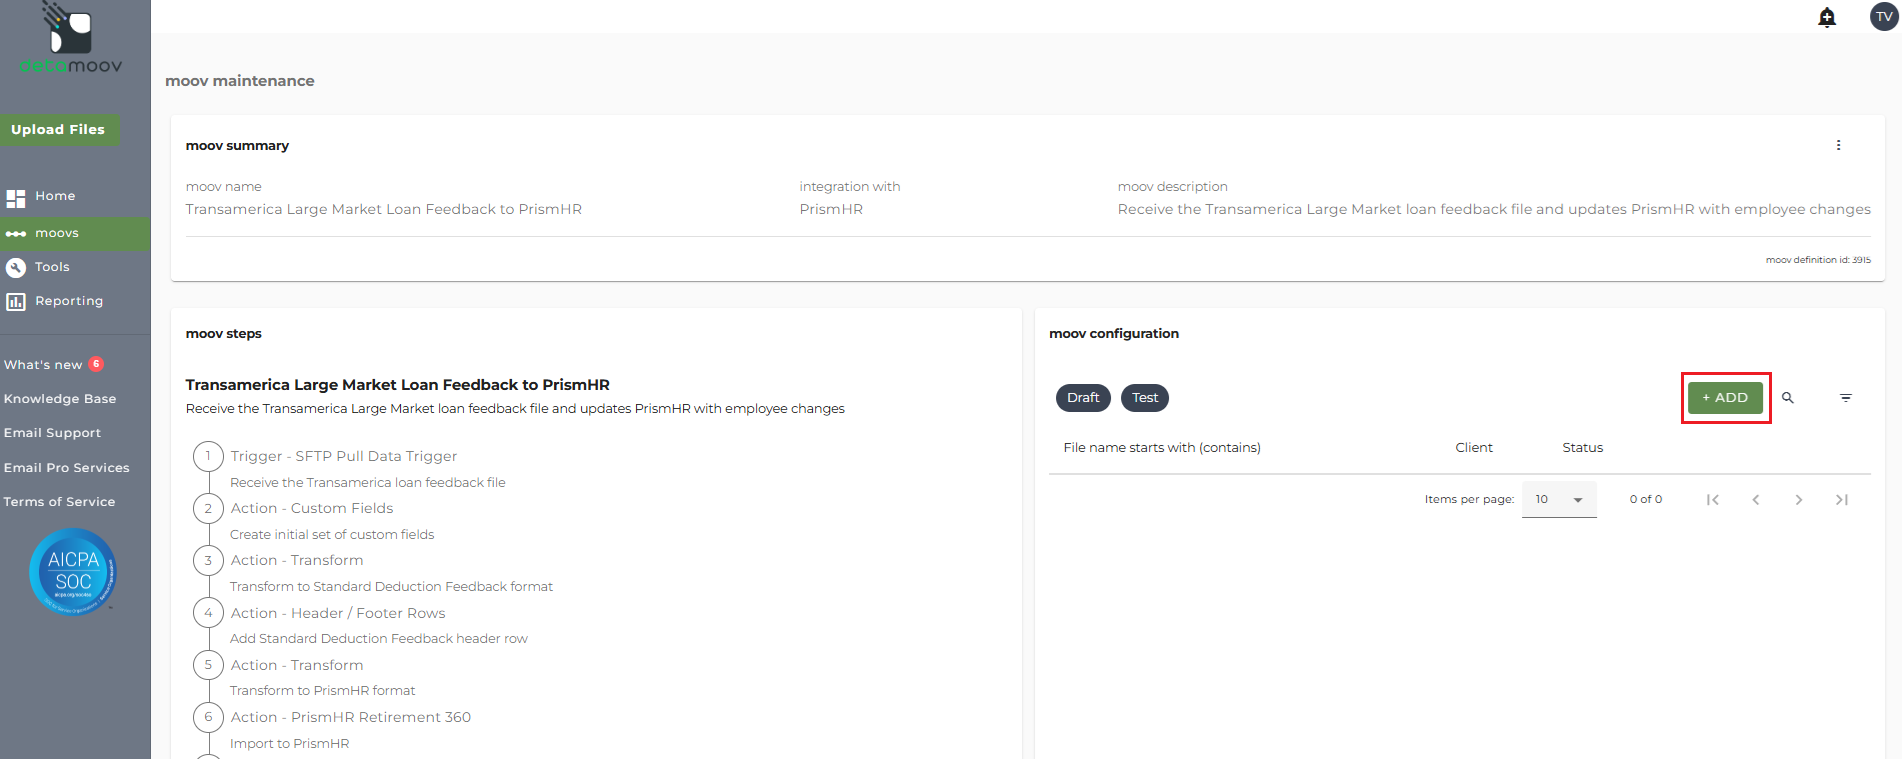This screenshot has height=759, width=1902.
Task: Go to the last page of results
Action: point(1842,500)
